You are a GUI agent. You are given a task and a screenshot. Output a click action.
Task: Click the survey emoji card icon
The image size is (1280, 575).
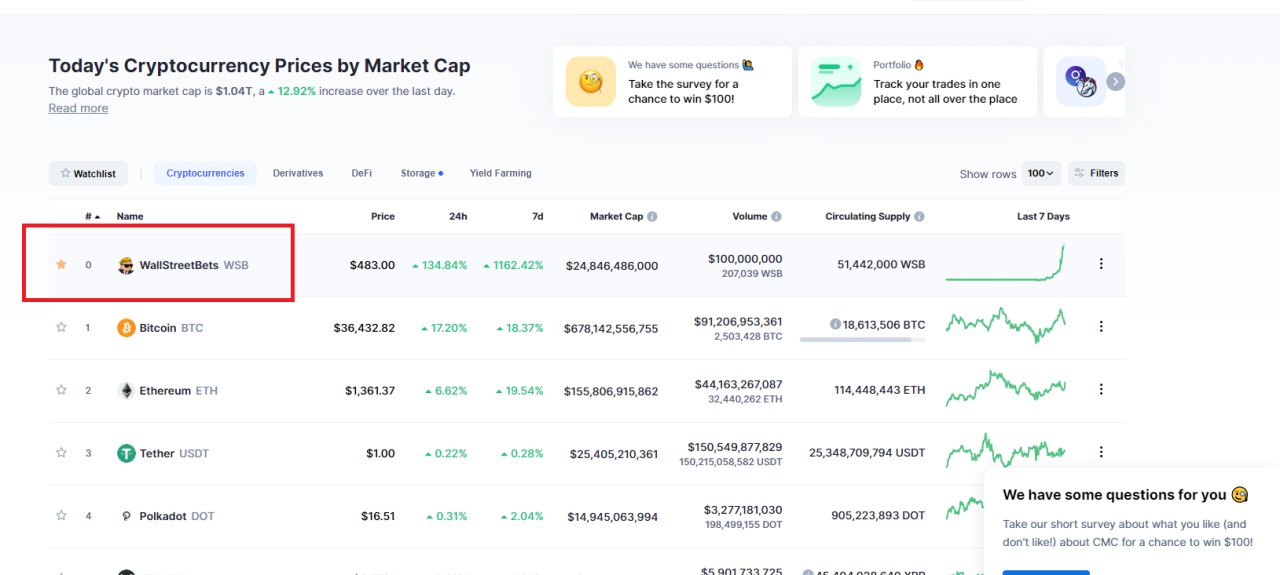pos(590,81)
